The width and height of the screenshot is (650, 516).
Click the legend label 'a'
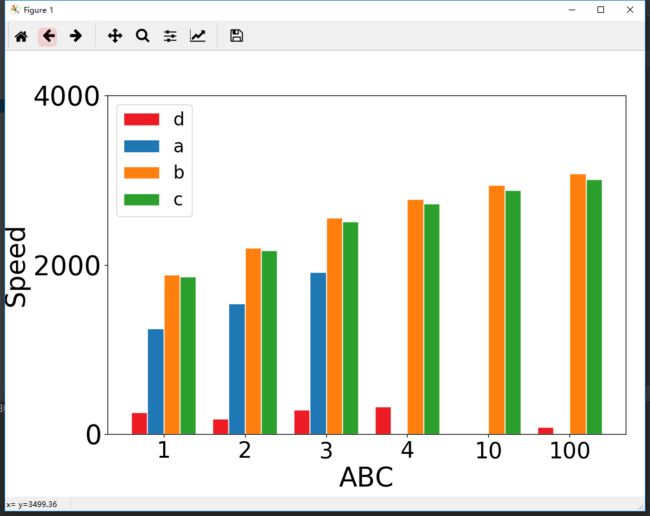coord(178,147)
